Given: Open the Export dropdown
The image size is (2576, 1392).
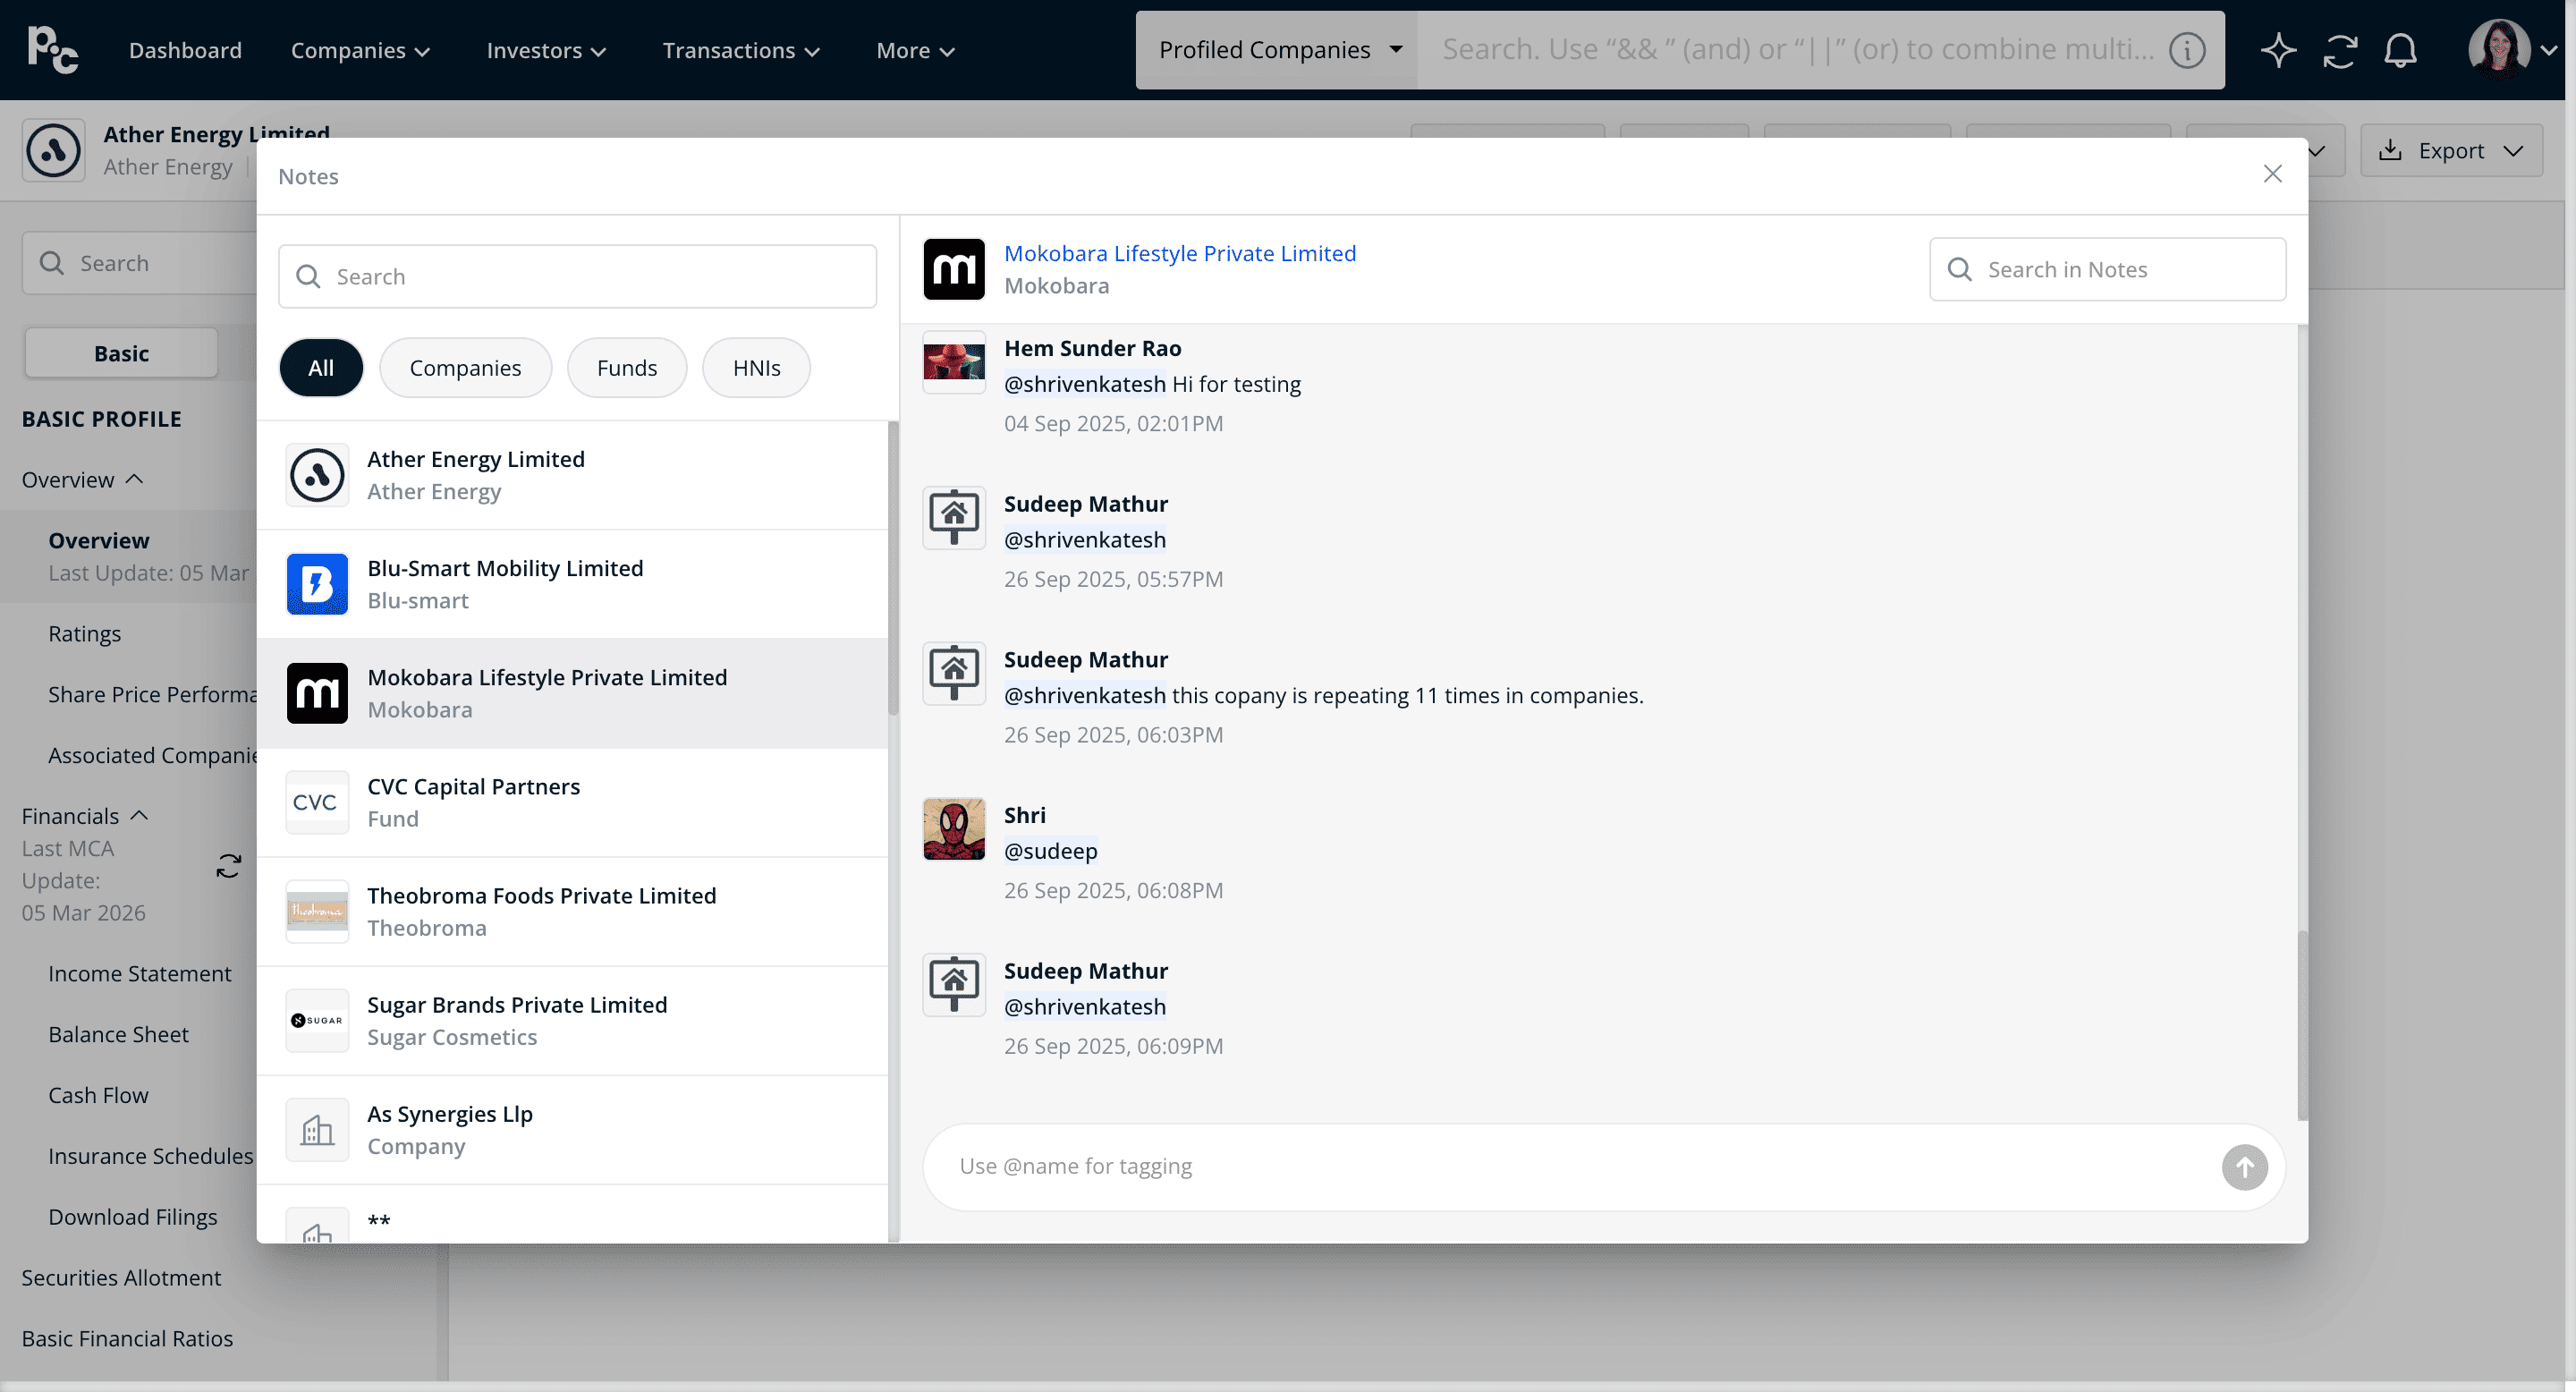Looking at the screenshot, I should tap(2451, 150).
